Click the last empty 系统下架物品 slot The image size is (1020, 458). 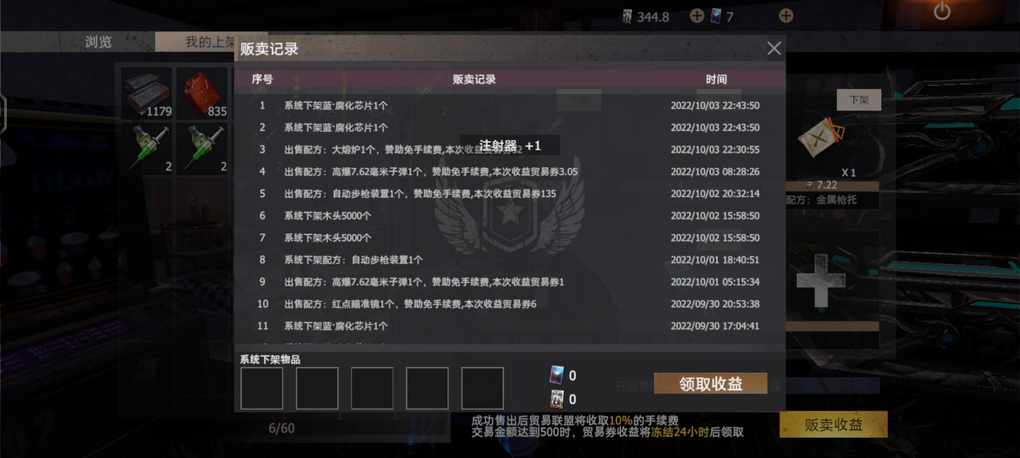pyautogui.click(x=483, y=388)
